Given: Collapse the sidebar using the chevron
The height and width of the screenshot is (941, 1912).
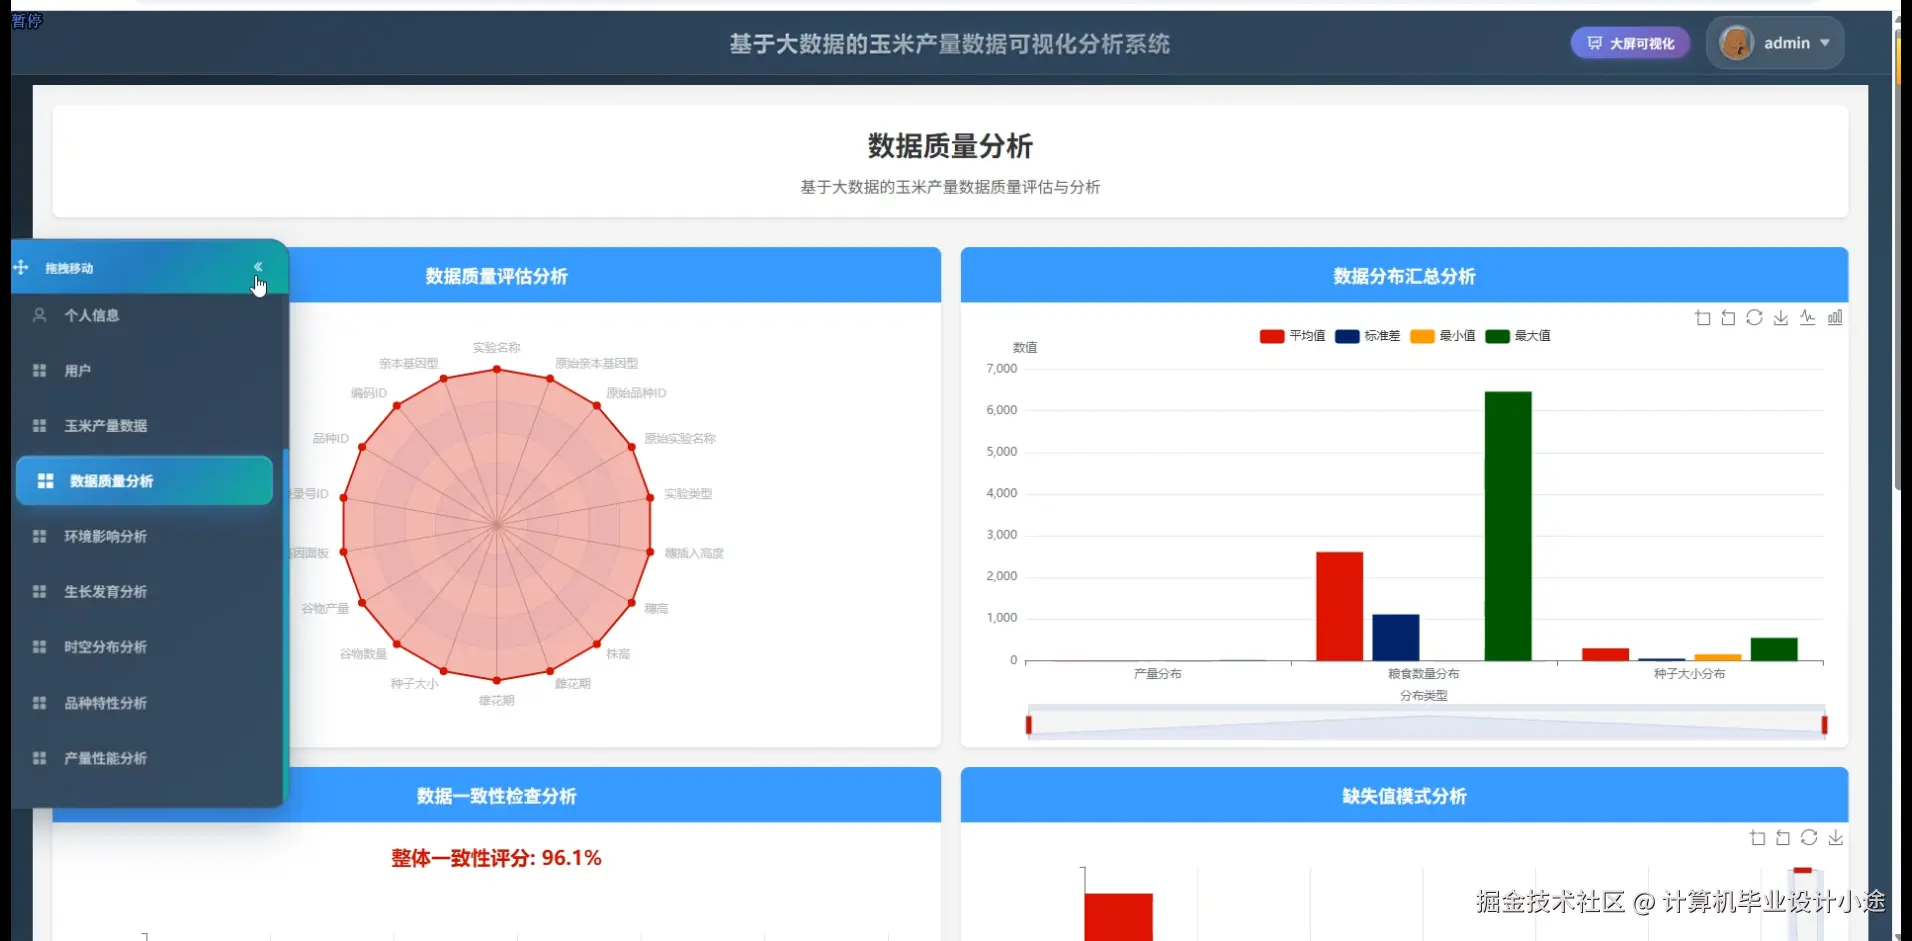Looking at the screenshot, I should pos(258,266).
